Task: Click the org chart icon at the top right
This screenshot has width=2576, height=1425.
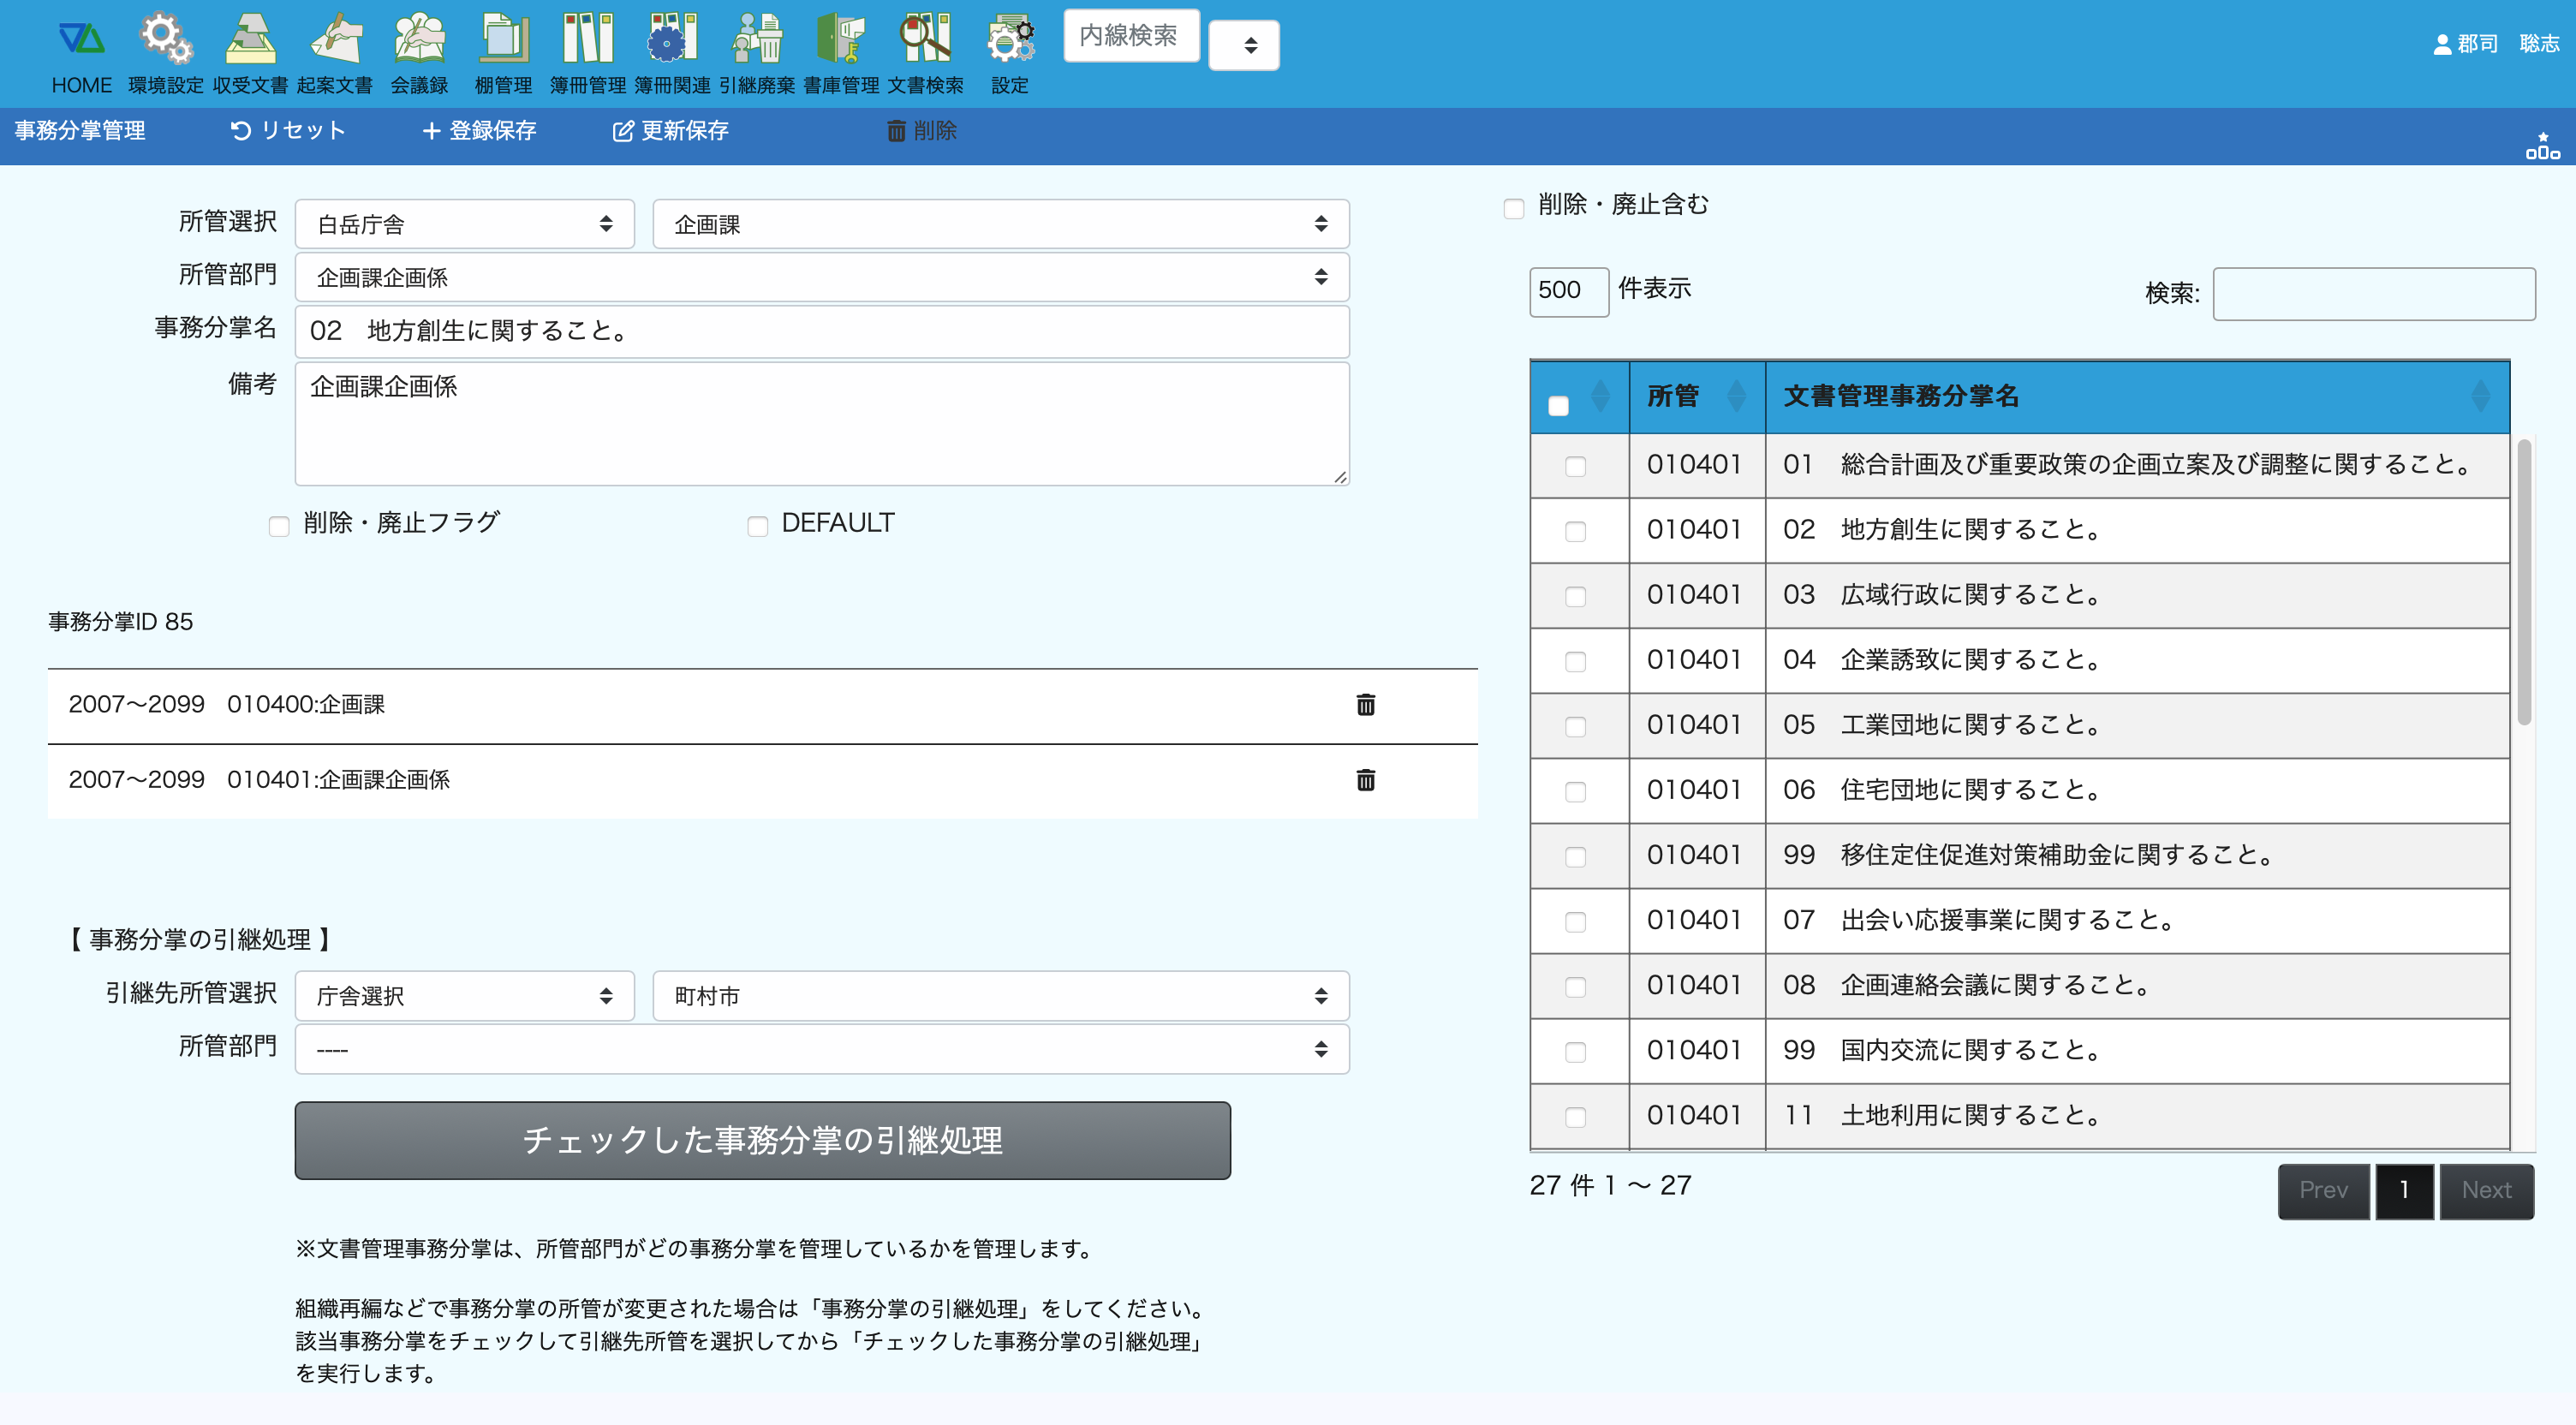Action: (2542, 147)
